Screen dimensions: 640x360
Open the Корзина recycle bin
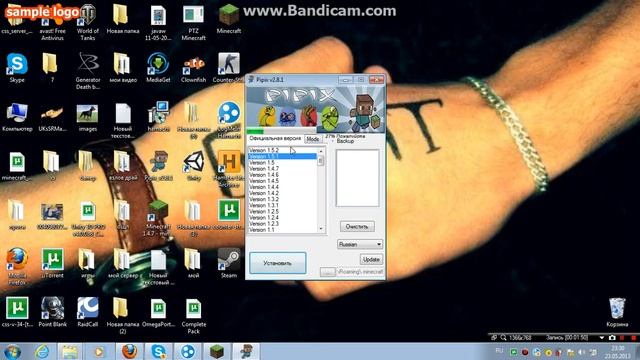coord(617,312)
